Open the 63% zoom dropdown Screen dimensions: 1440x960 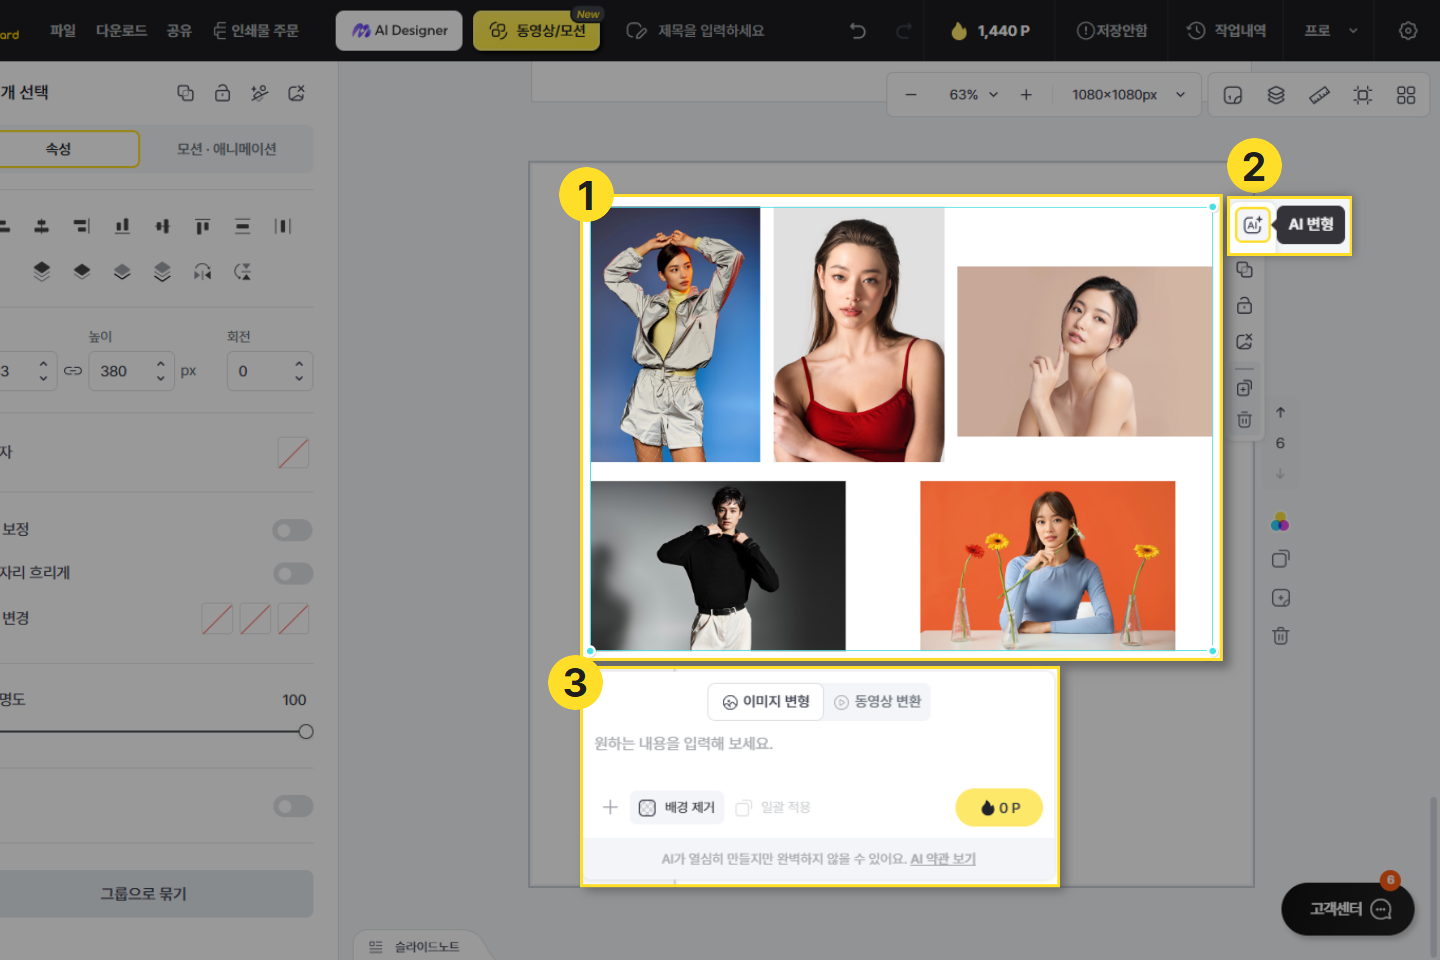973,95
